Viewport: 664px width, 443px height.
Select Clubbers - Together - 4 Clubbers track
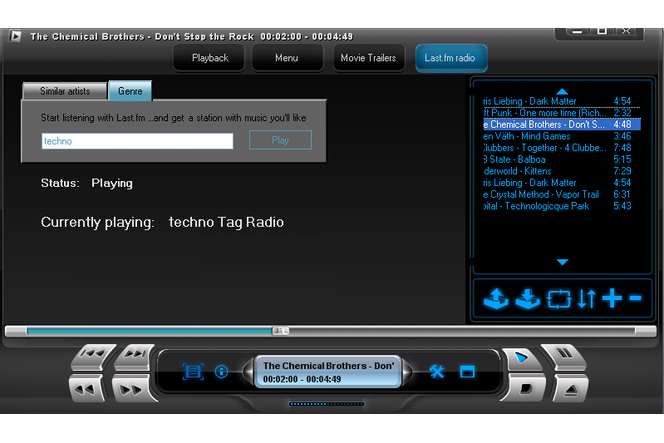[x=562, y=148]
